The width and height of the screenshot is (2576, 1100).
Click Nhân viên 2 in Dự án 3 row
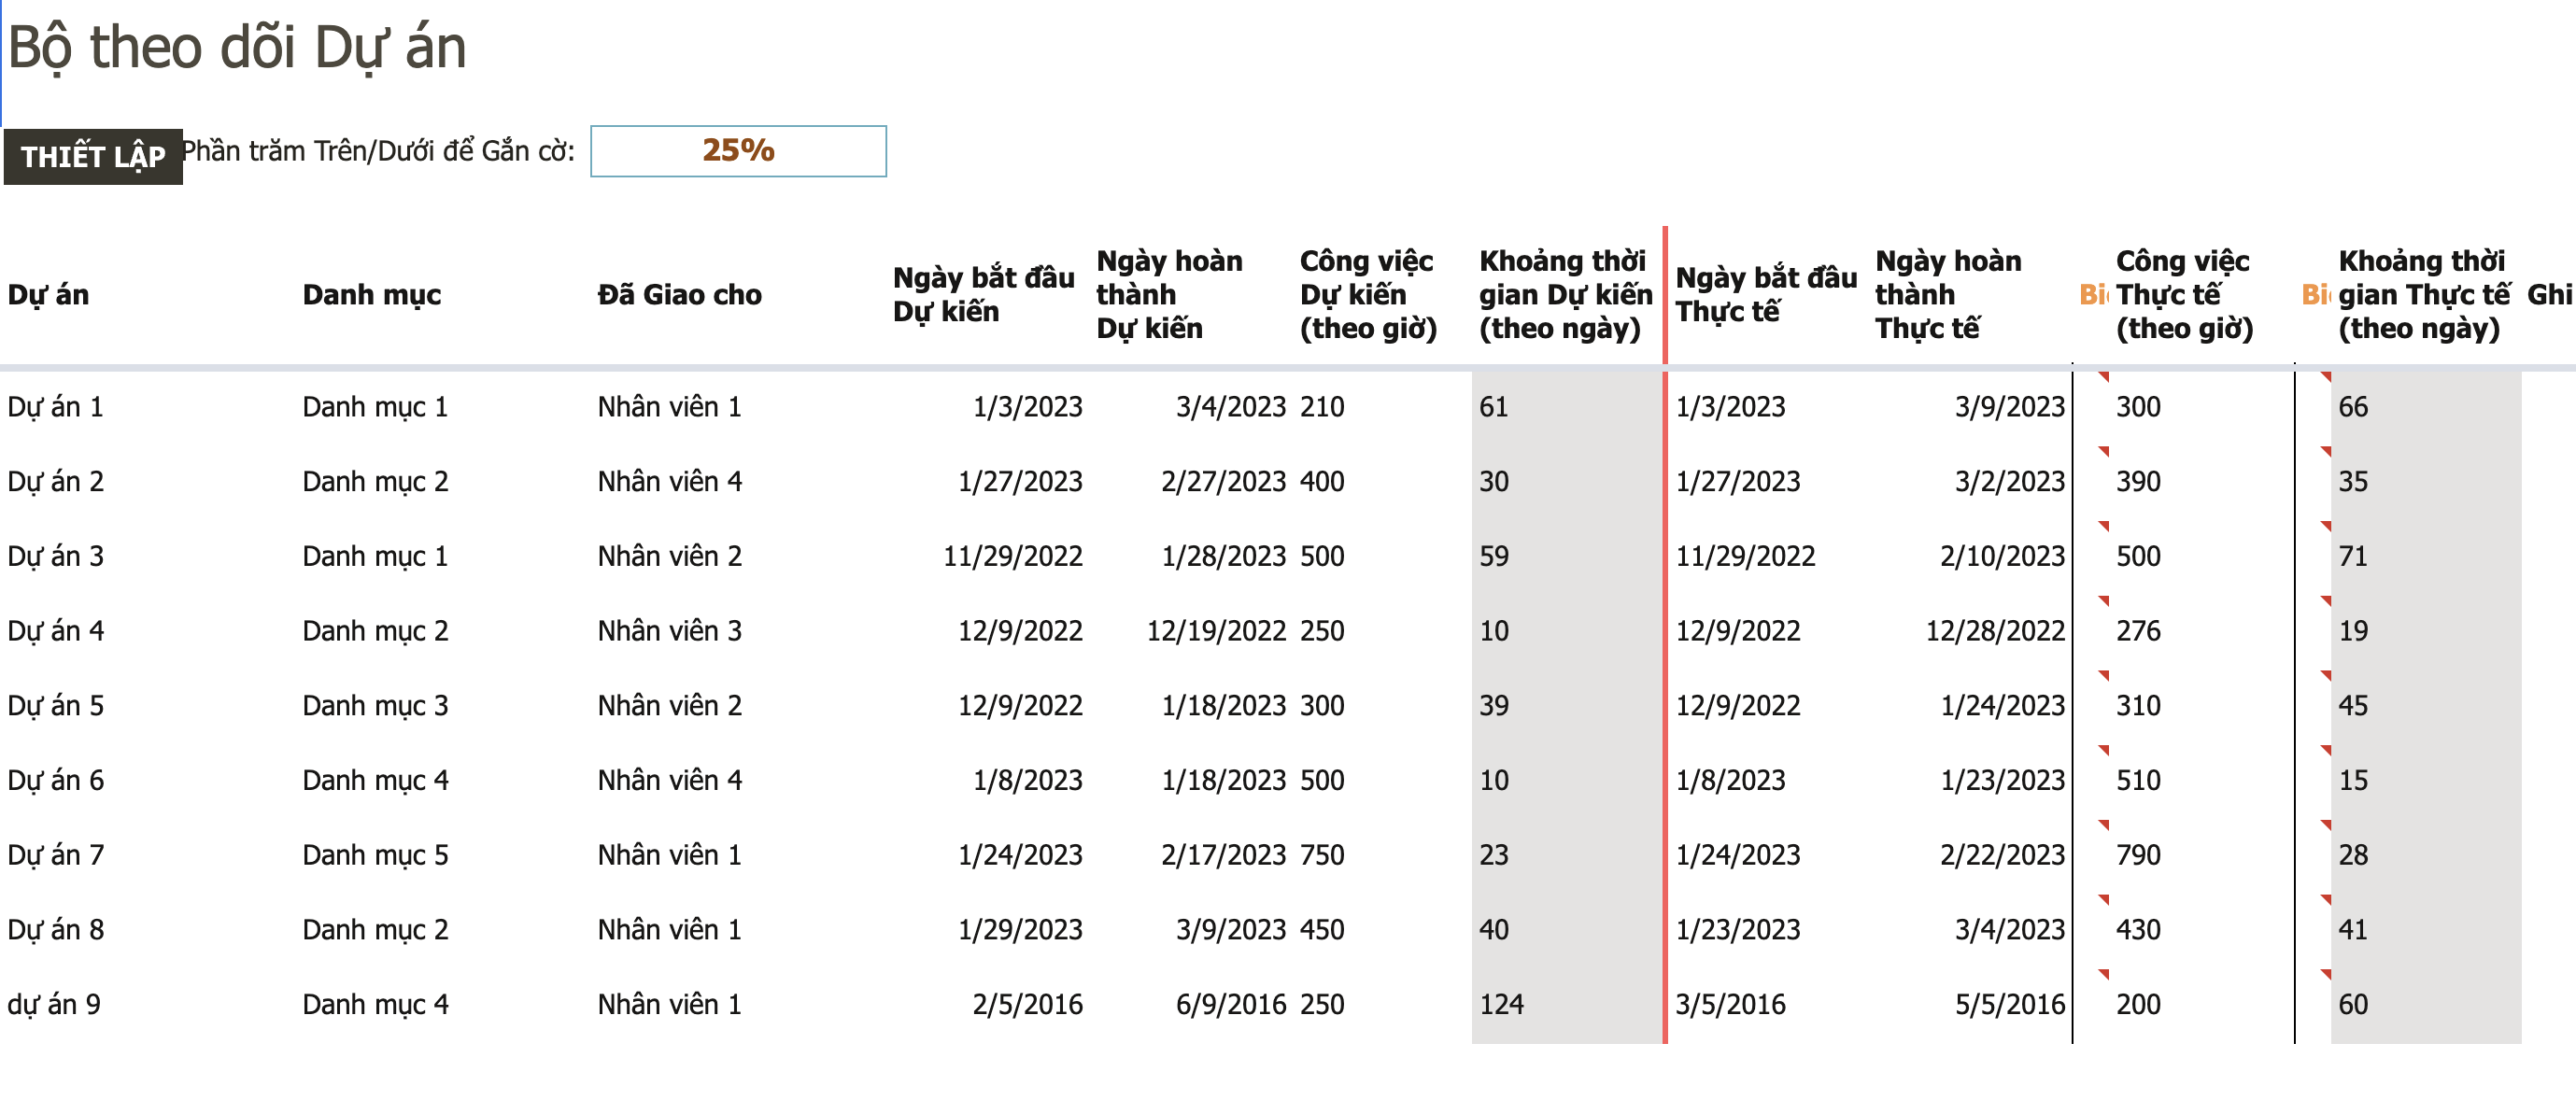[670, 556]
